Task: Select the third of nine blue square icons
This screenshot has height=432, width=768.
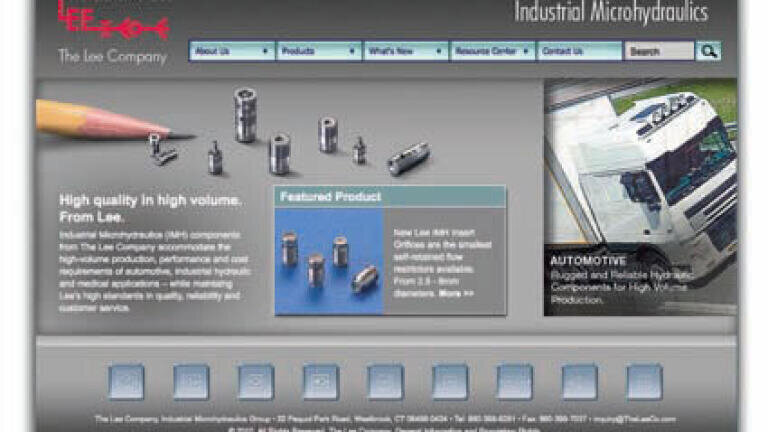Action: pyautogui.click(x=256, y=382)
